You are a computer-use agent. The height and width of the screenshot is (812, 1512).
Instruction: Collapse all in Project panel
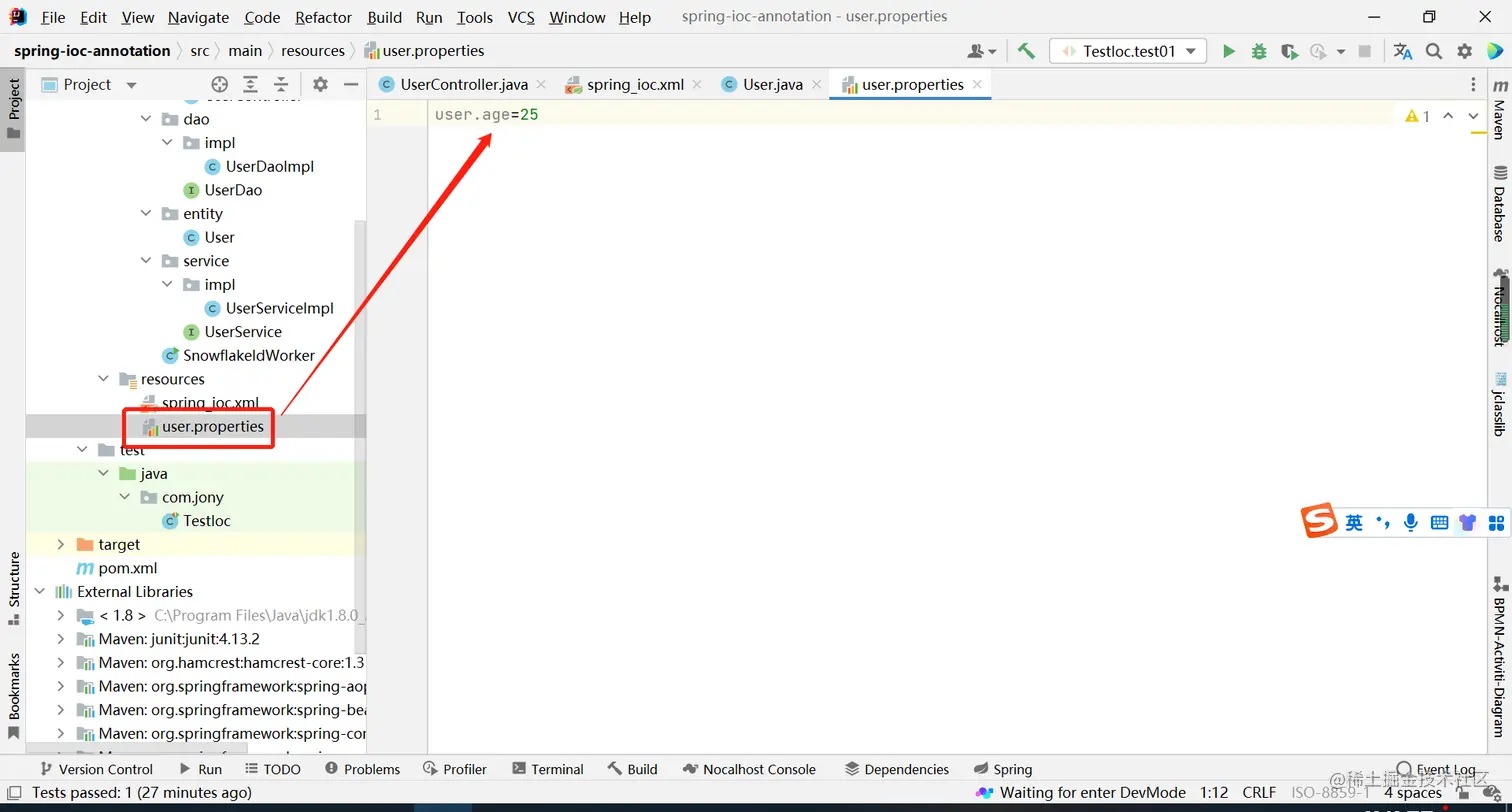tap(282, 85)
